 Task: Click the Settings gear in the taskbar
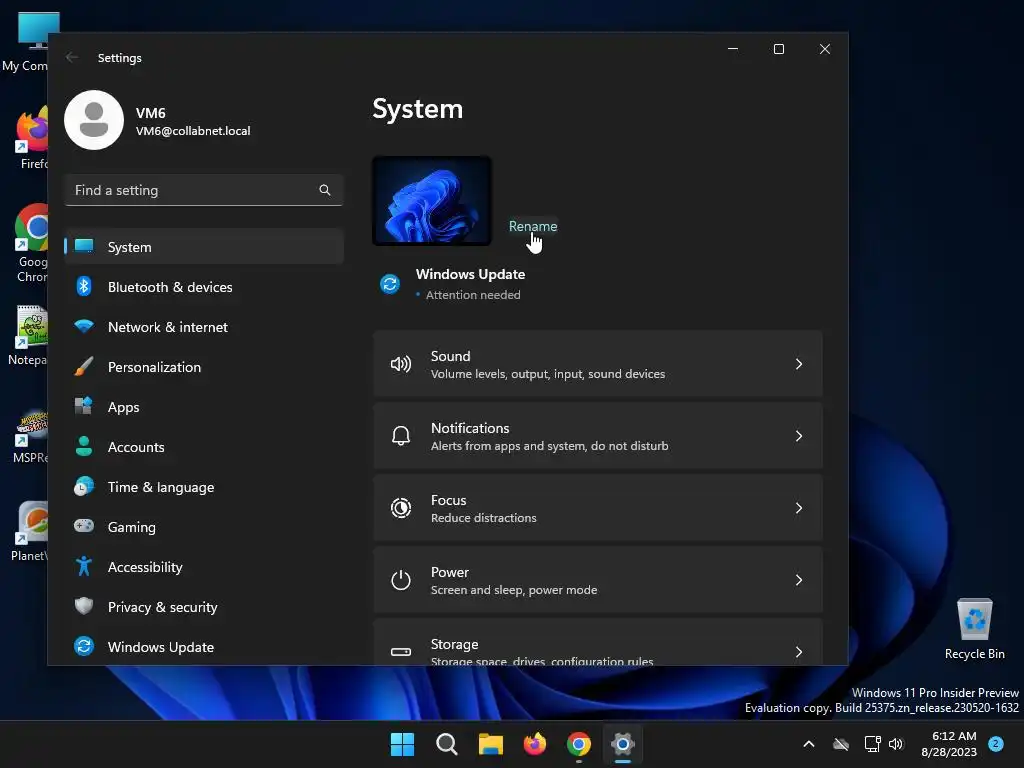623,744
